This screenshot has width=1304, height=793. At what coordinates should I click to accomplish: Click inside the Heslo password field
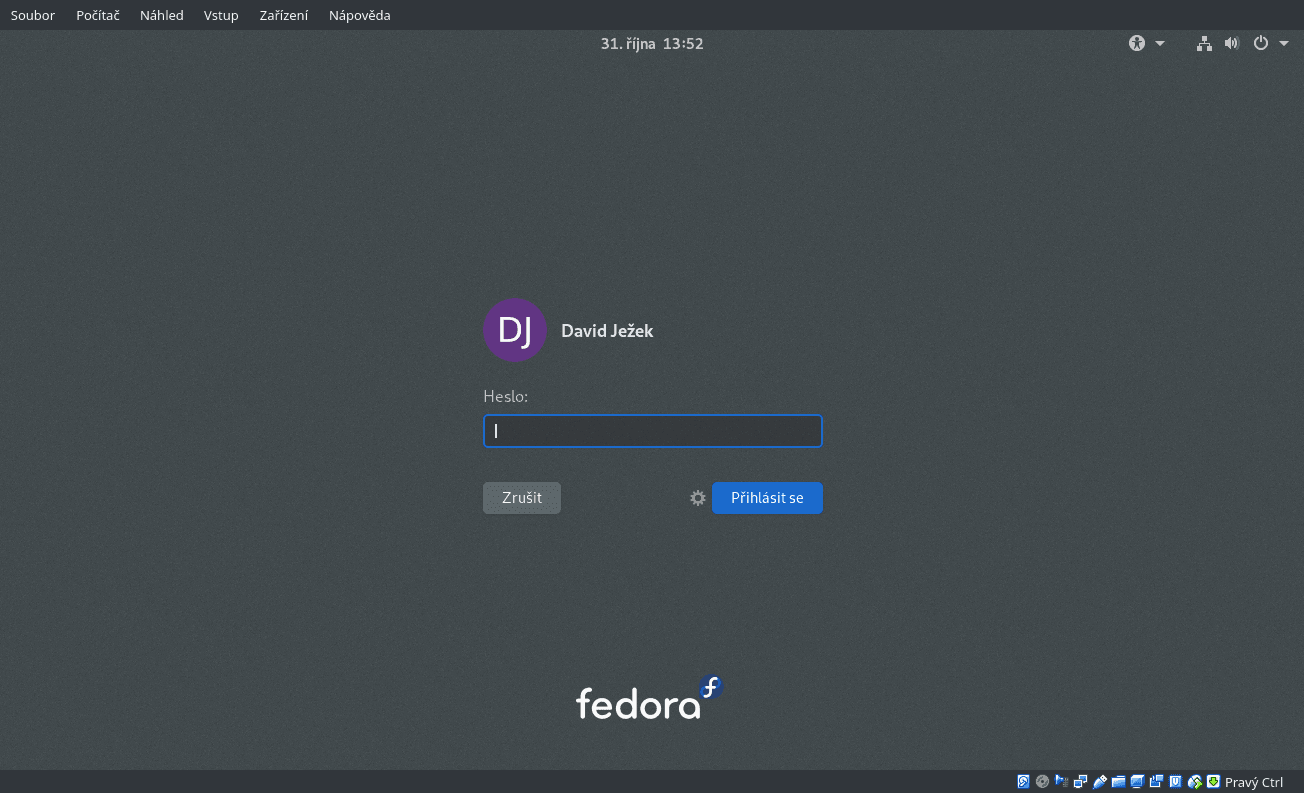[652, 430]
